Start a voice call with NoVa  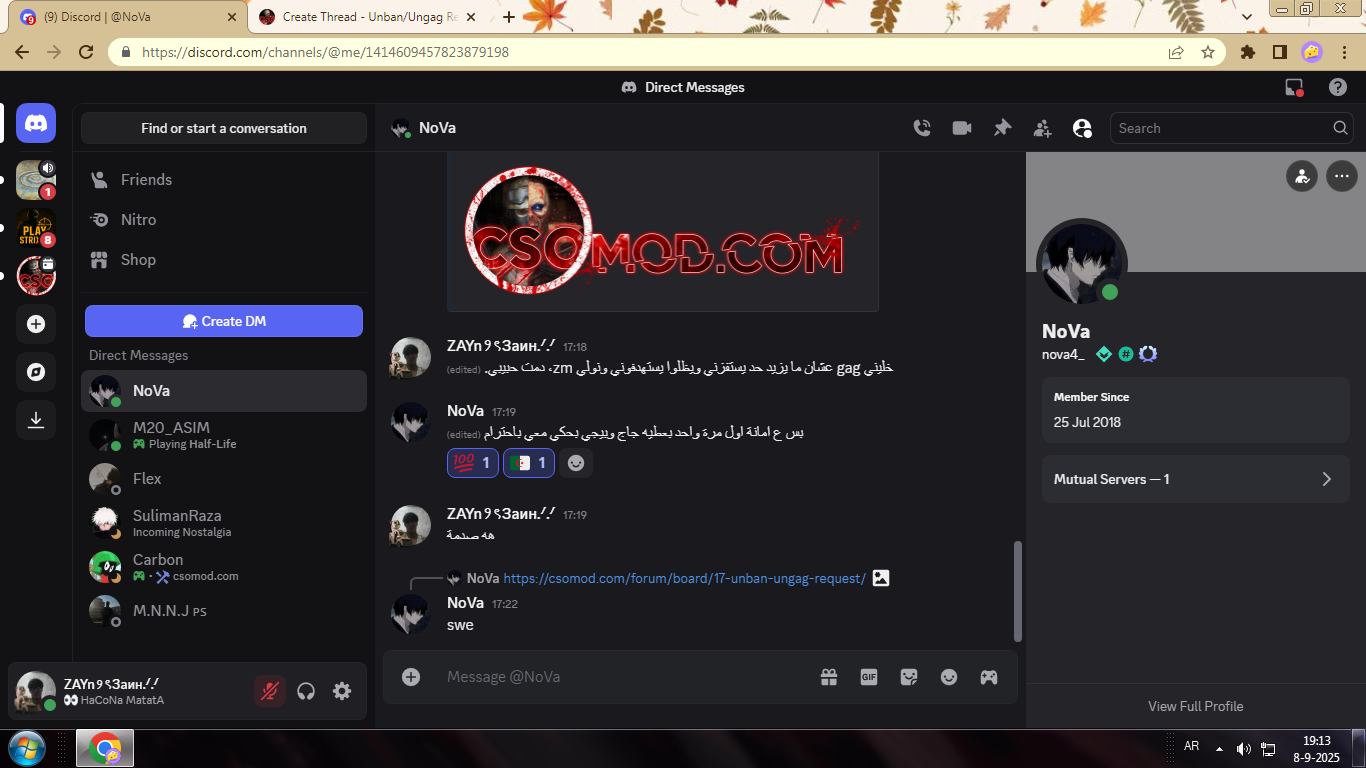(922, 128)
